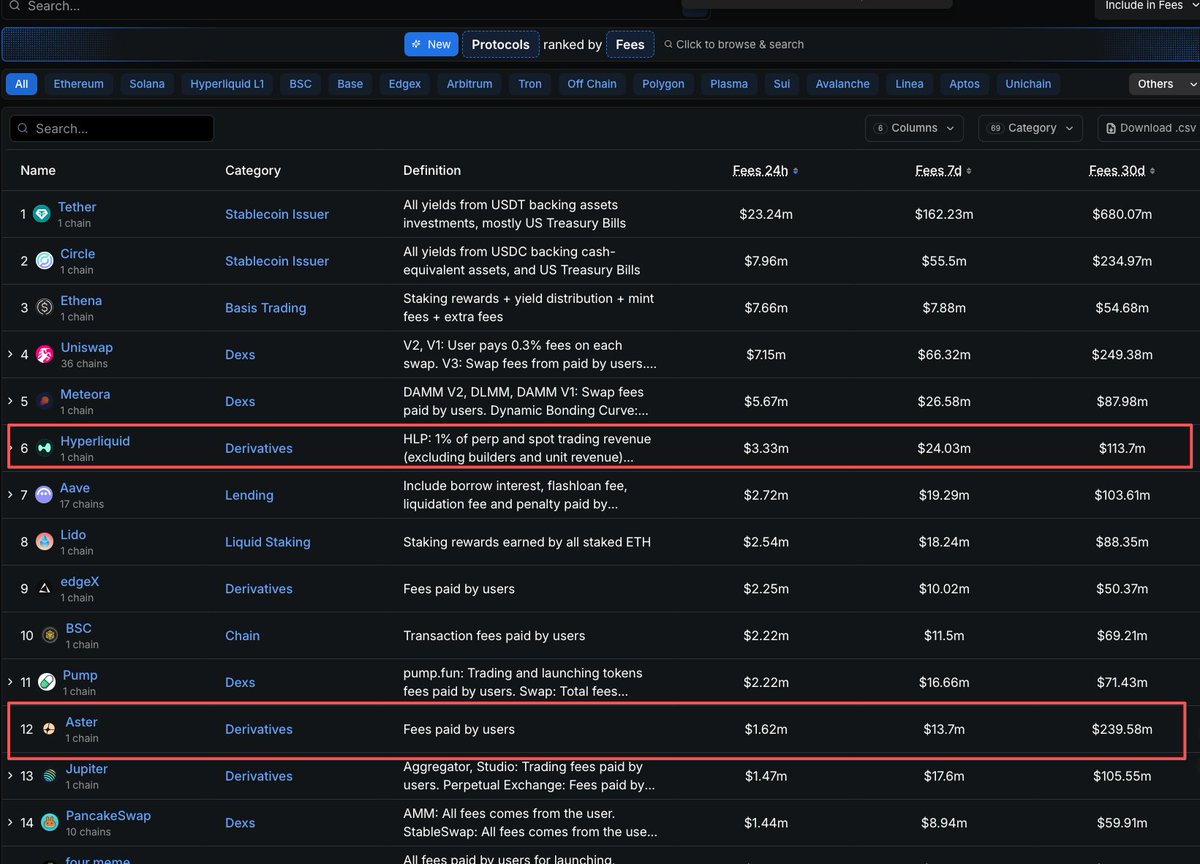Open the Lending category link
Image resolution: width=1200 pixels, height=864 pixels.
pos(249,495)
